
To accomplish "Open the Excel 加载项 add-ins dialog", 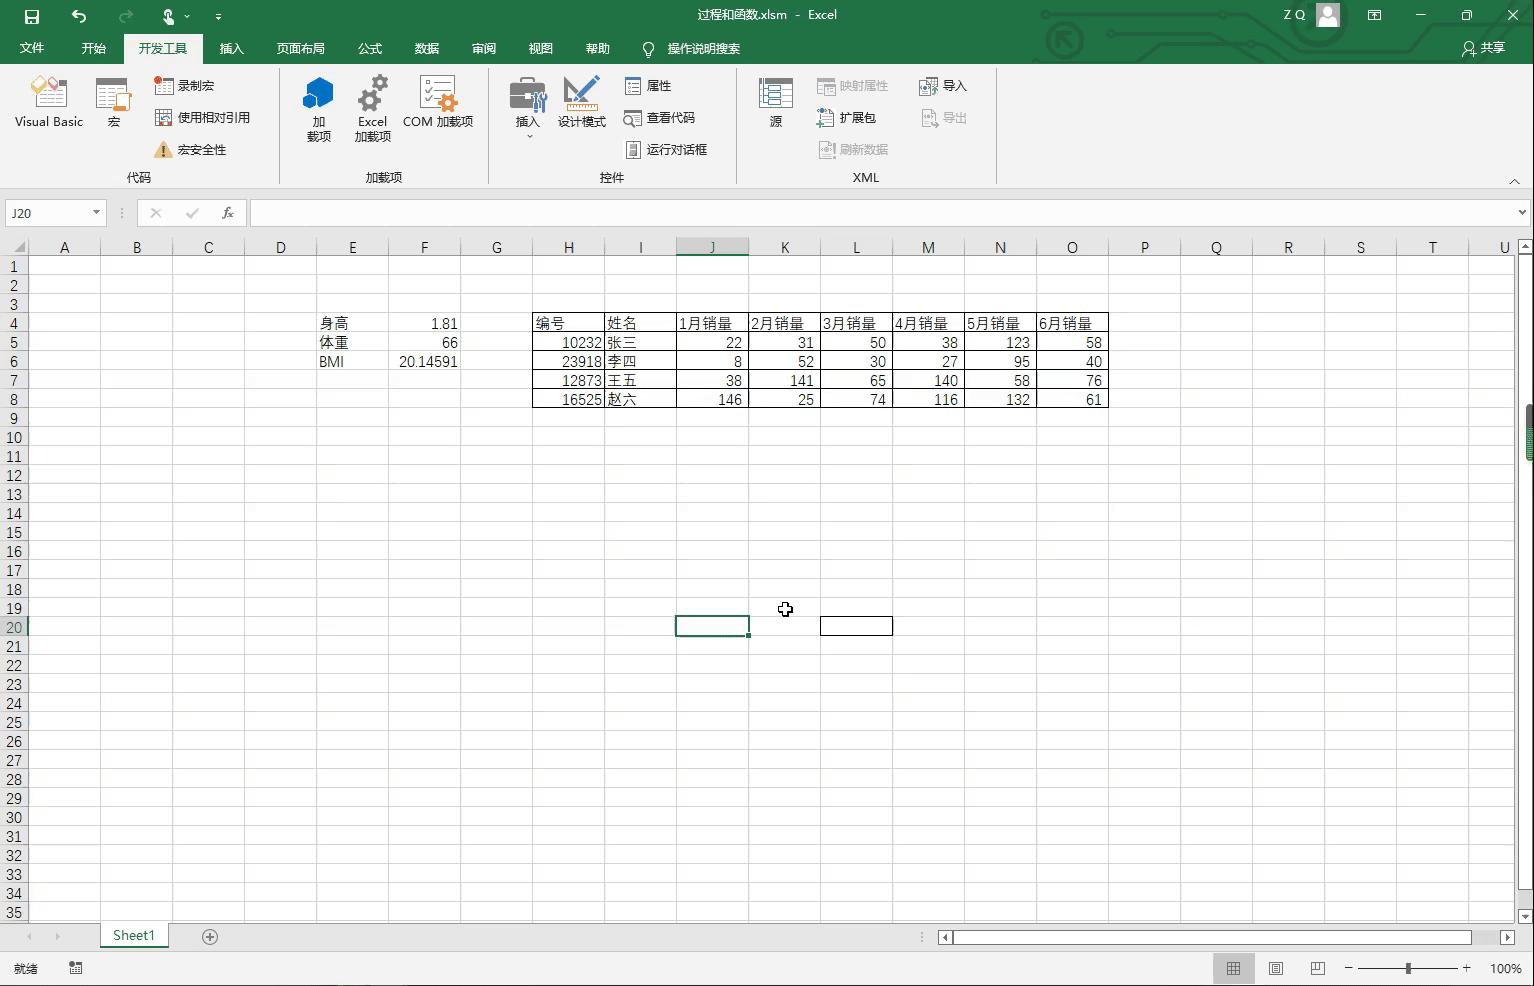I will point(371,107).
